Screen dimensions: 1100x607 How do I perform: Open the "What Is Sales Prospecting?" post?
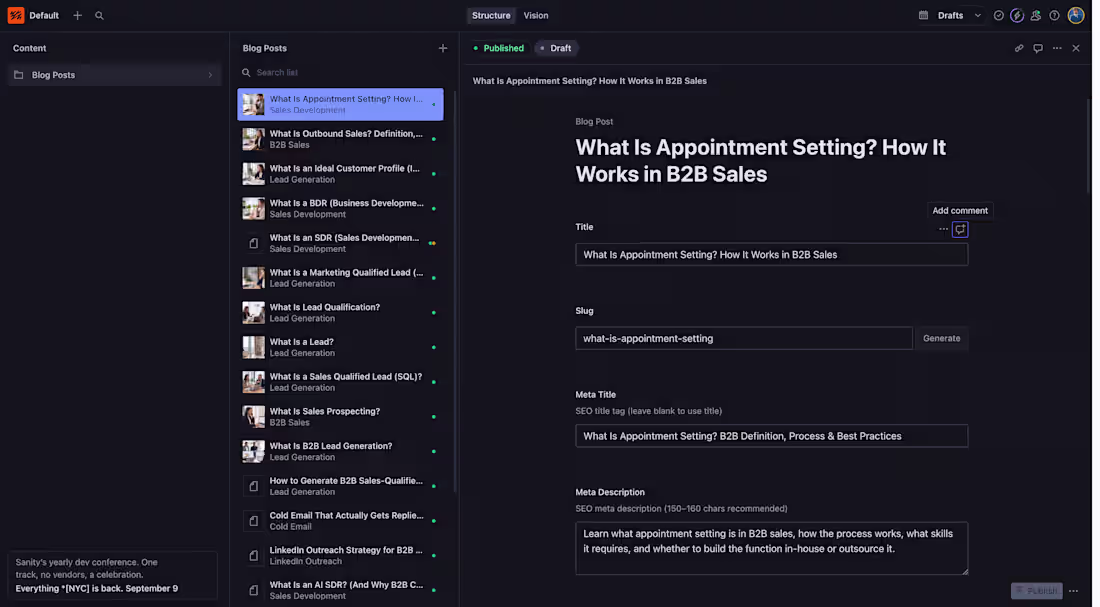[x=340, y=417]
